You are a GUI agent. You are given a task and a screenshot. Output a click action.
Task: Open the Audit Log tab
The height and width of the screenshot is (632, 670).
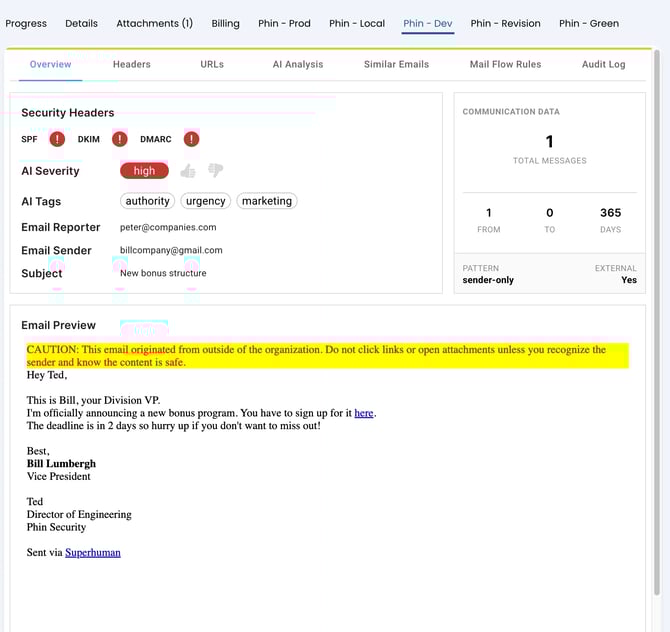(603, 64)
